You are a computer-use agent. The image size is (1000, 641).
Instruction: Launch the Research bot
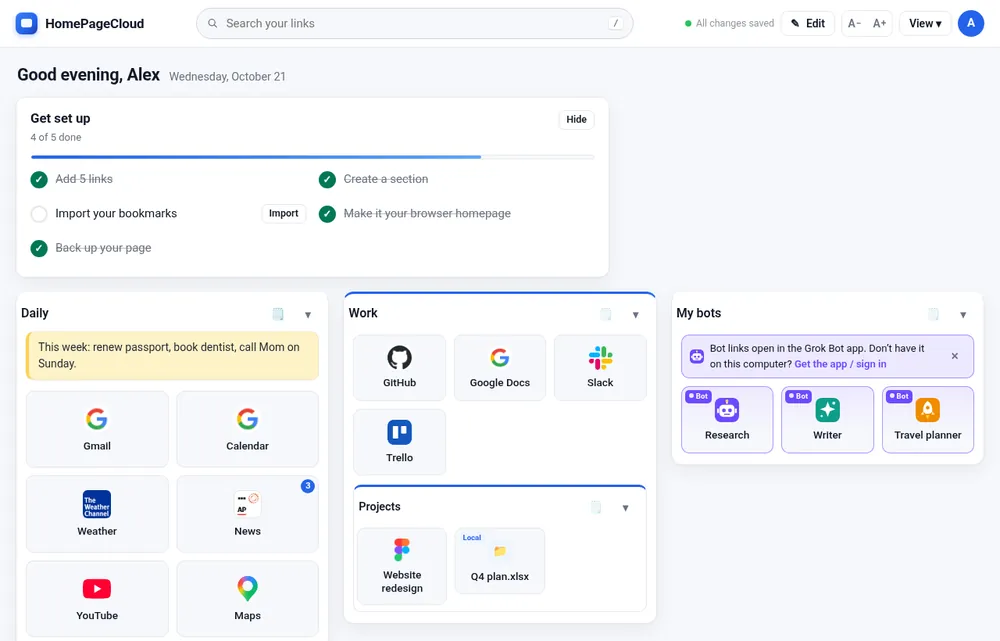coord(727,420)
